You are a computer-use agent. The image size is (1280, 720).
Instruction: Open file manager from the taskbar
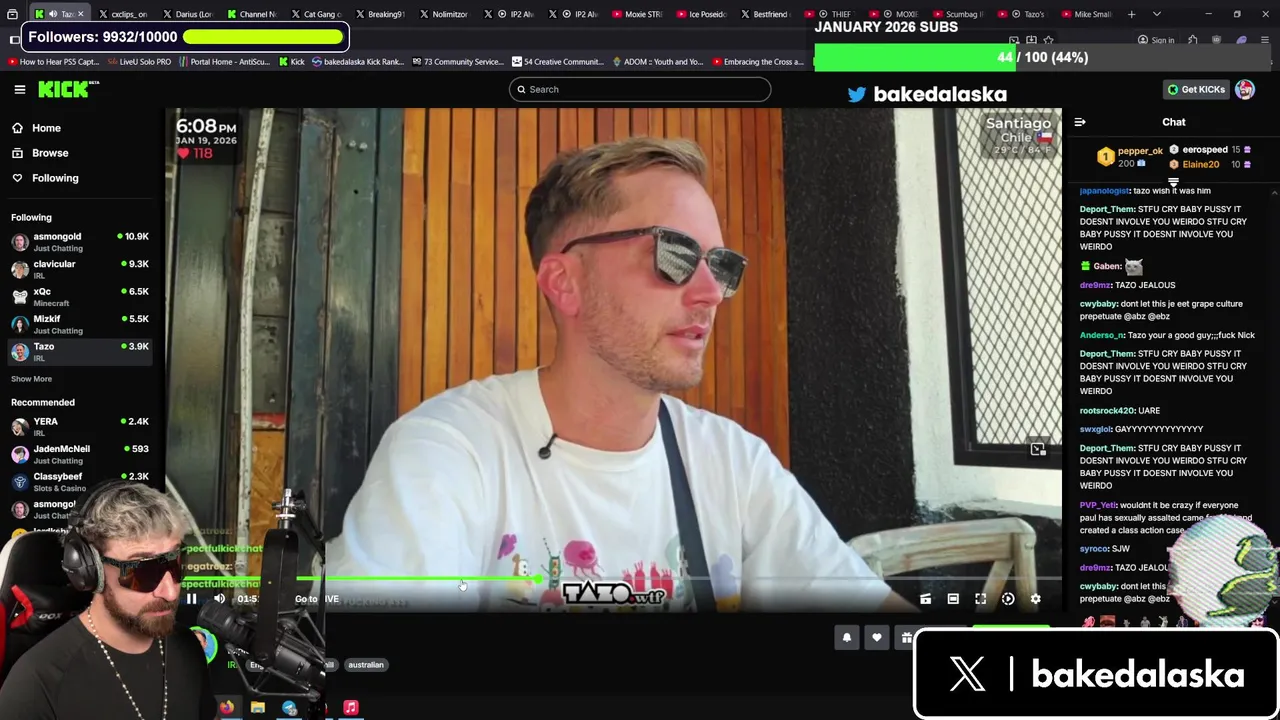point(258,707)
